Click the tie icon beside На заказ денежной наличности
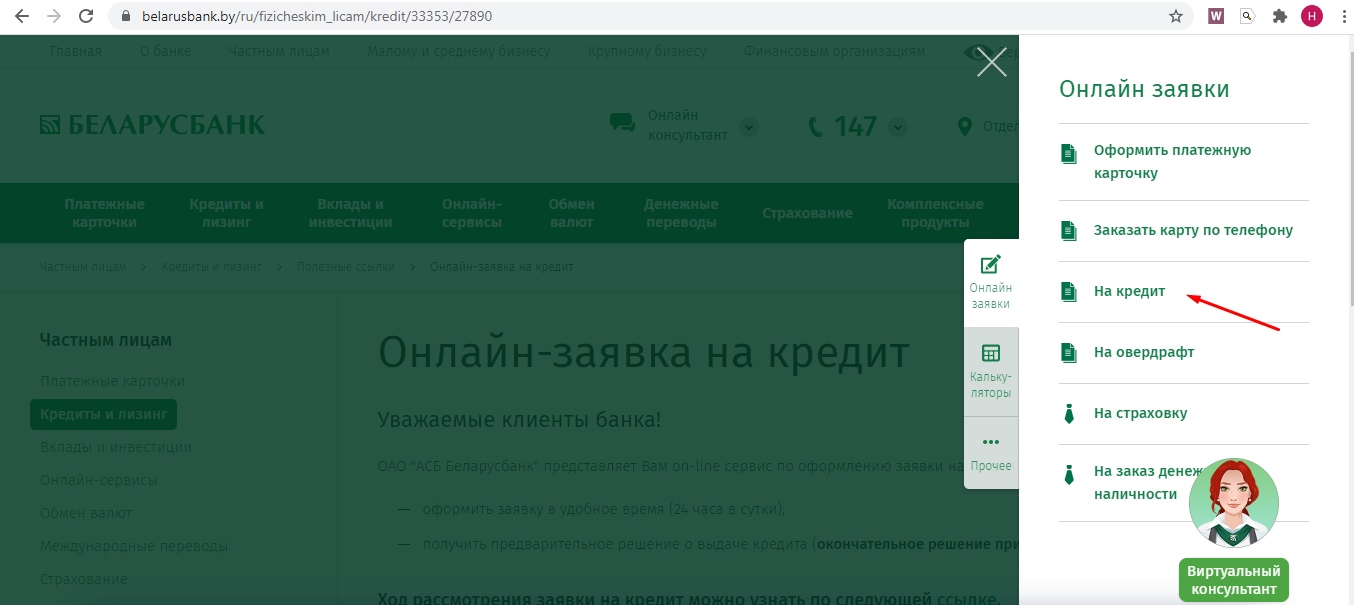 (1069, 475)
